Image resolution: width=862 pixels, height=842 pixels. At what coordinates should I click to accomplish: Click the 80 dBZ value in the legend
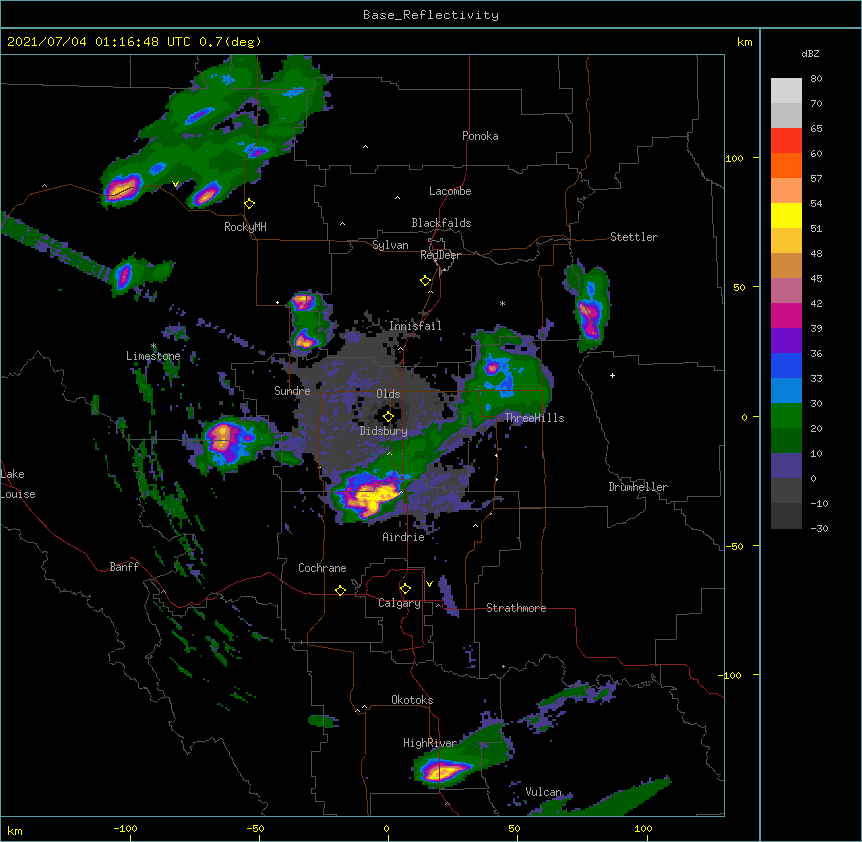click(816, 79)
